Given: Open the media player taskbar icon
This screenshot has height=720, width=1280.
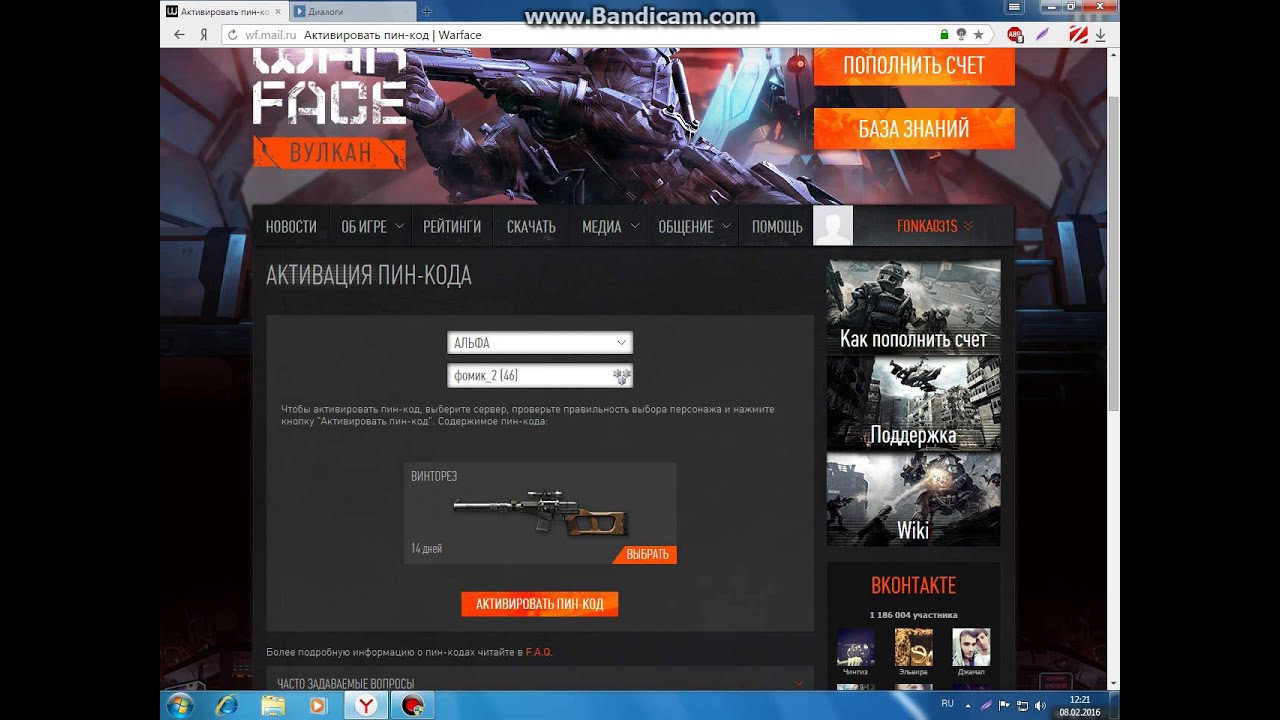Looking at the screenshot, I should 318,705.
